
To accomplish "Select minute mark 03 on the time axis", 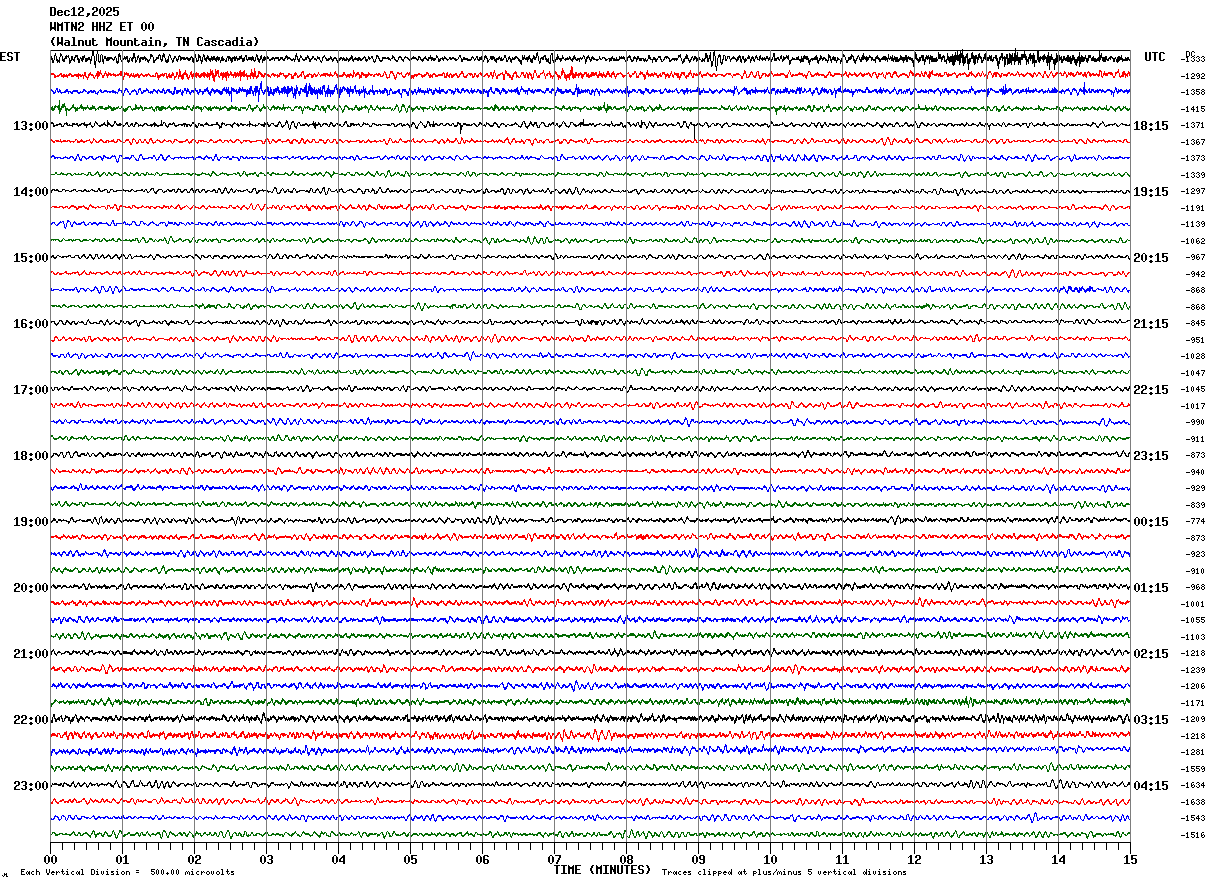I will [x=266, y=859].
